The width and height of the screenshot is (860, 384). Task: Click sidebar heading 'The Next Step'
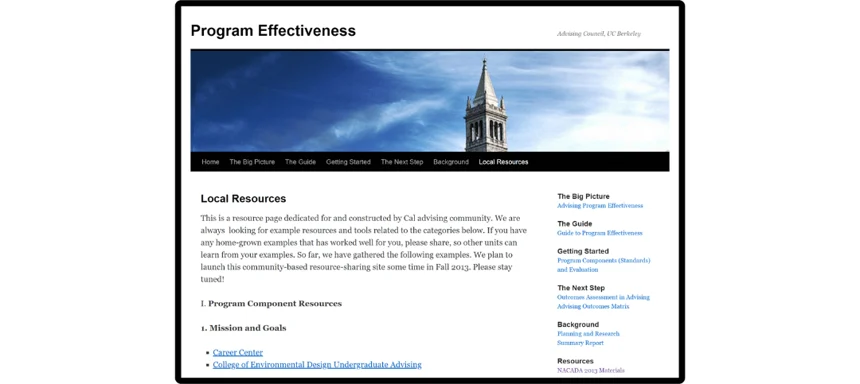pyautogui.click(x=581, y=288)
